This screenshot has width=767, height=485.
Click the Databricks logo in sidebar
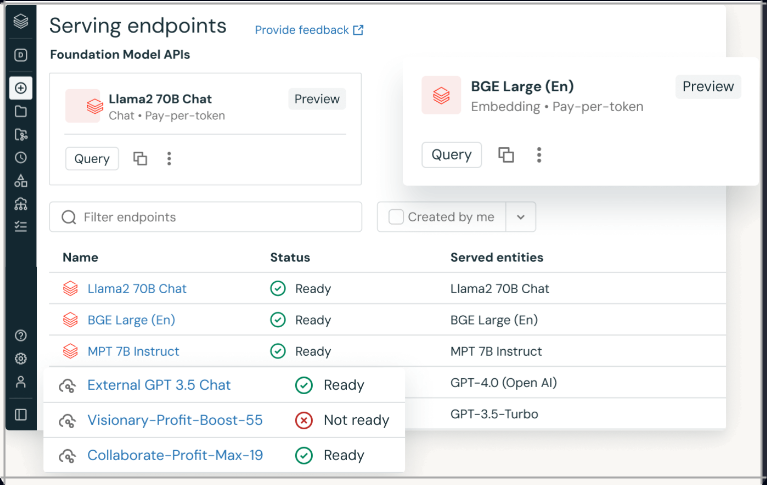21,21
